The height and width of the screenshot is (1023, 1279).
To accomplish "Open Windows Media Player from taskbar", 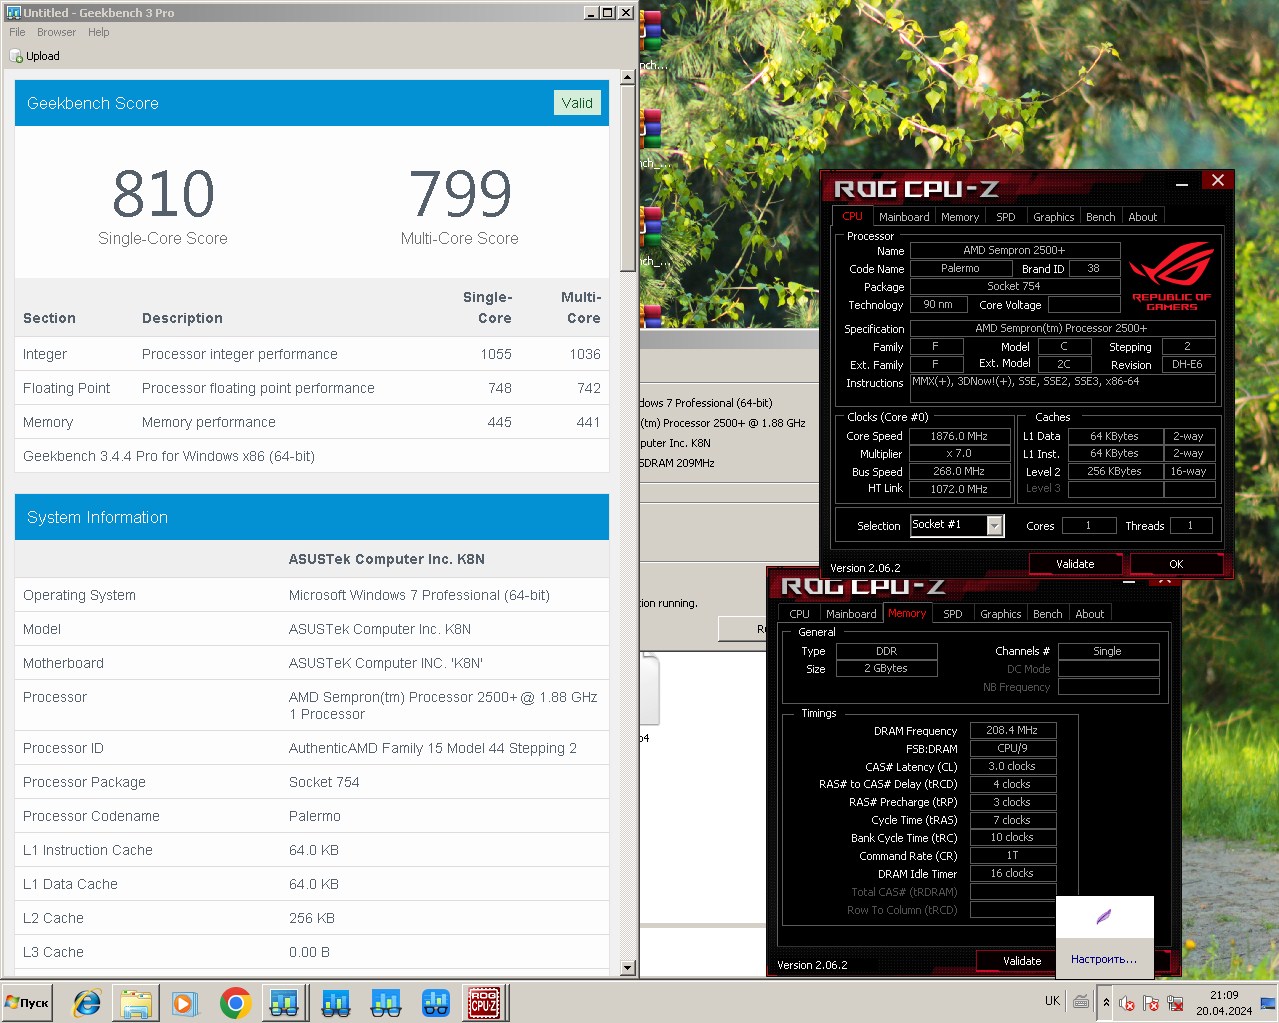I will (x=185, y=1002).
